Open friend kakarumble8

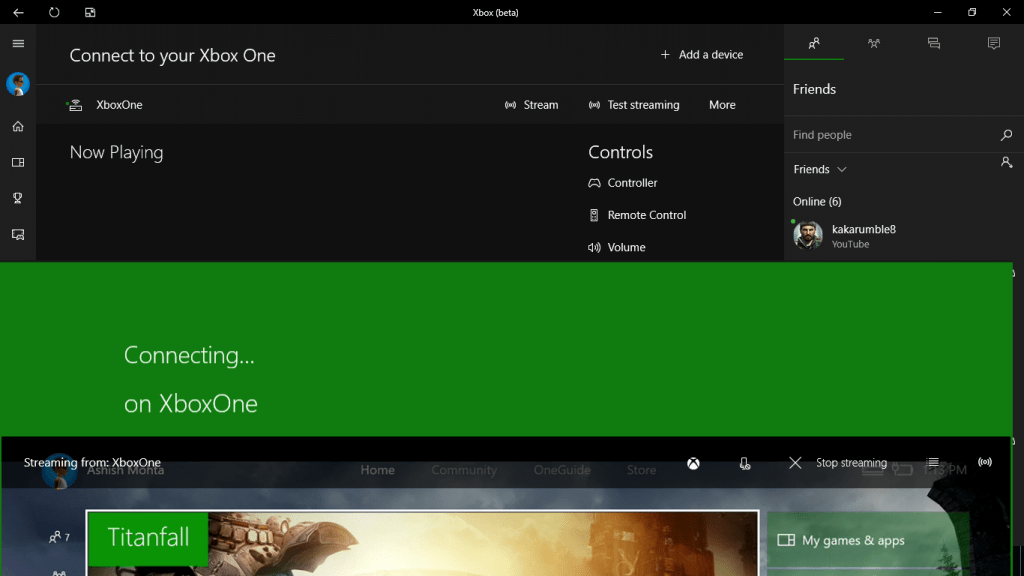click(904, 236)
